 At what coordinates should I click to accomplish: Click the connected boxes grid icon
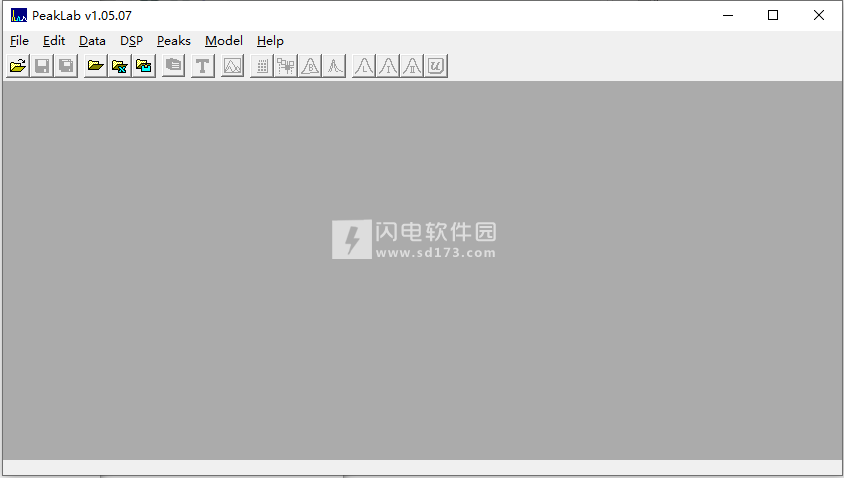click(x=286, y=66)
